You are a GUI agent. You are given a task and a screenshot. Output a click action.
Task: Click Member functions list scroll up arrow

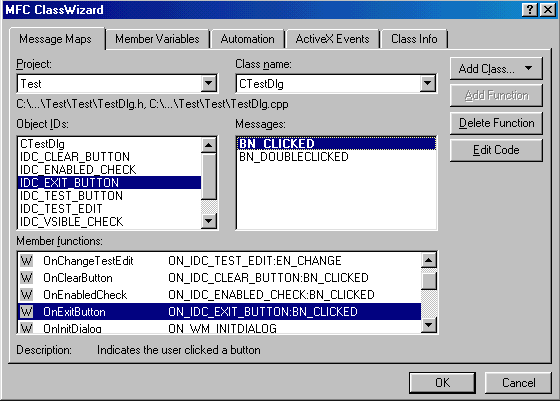429,260
